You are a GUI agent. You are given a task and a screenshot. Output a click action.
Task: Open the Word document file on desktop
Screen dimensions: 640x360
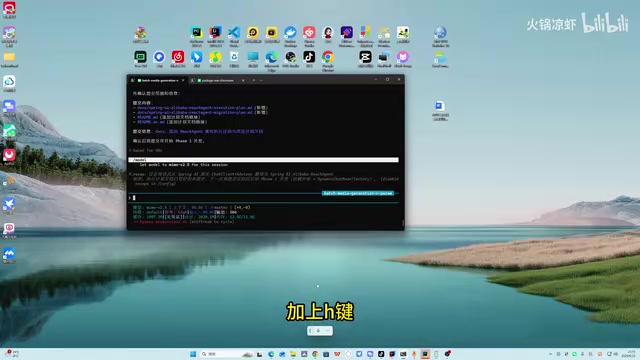[440, 110]
